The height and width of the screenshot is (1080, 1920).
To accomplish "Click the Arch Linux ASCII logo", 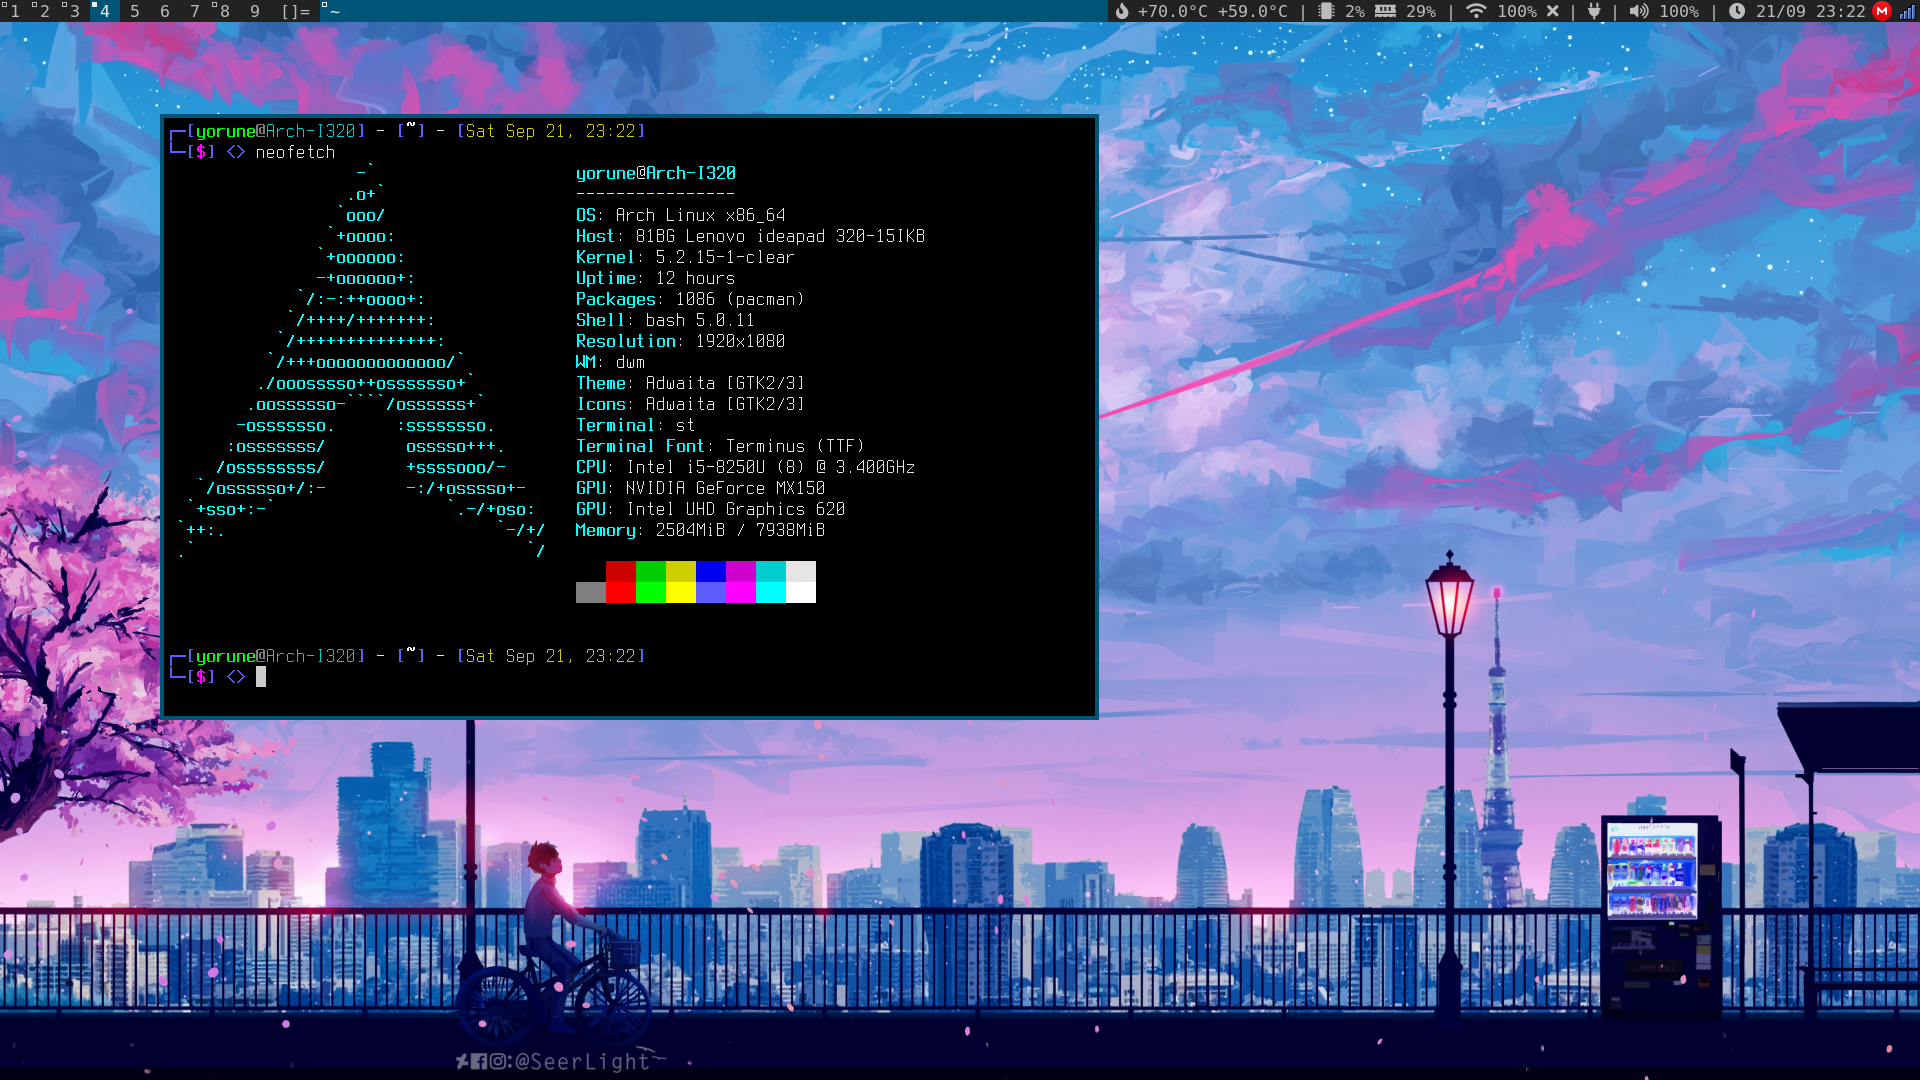I will (x=362, y=362).
